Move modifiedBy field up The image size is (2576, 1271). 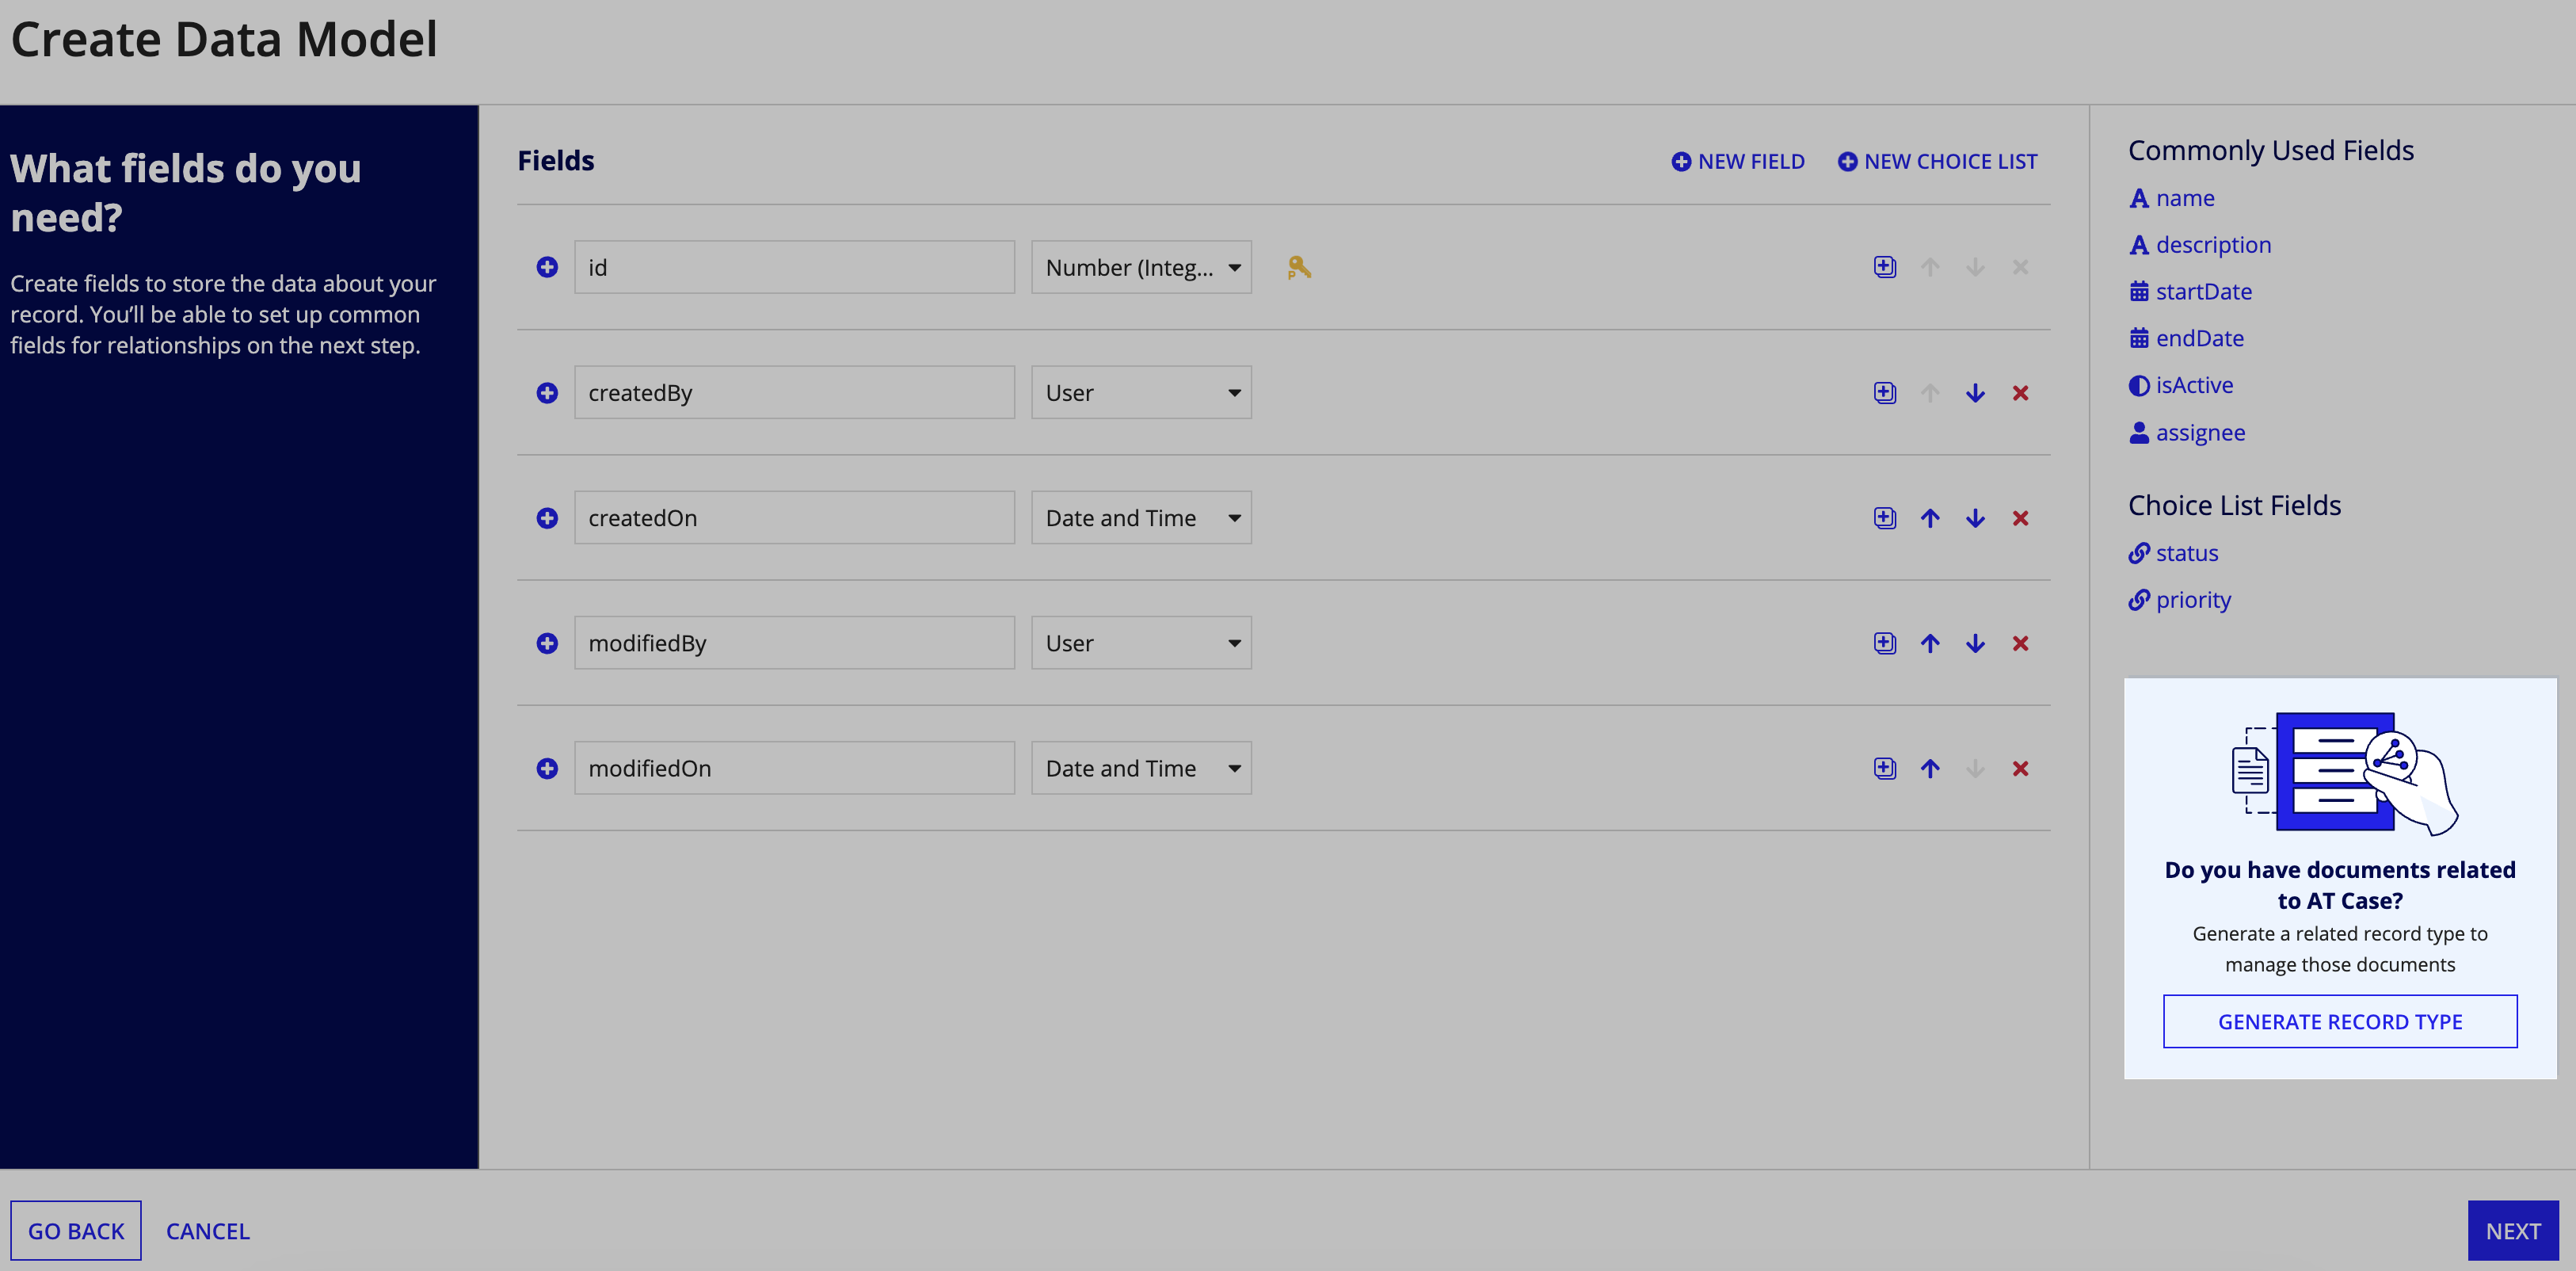pos(1930,643)
